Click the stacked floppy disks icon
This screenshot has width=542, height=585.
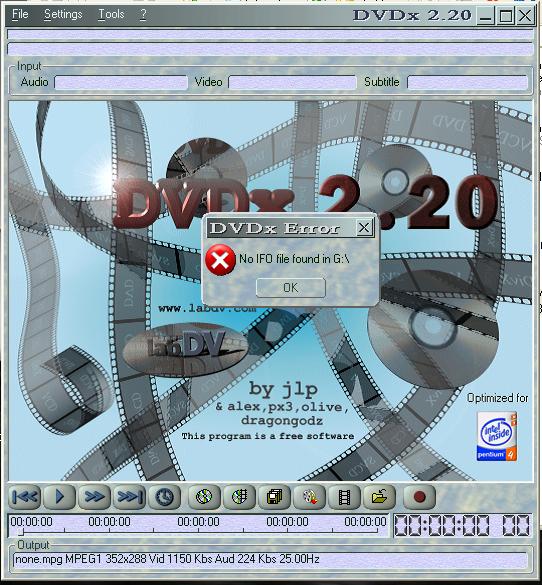tap(274, 497)
